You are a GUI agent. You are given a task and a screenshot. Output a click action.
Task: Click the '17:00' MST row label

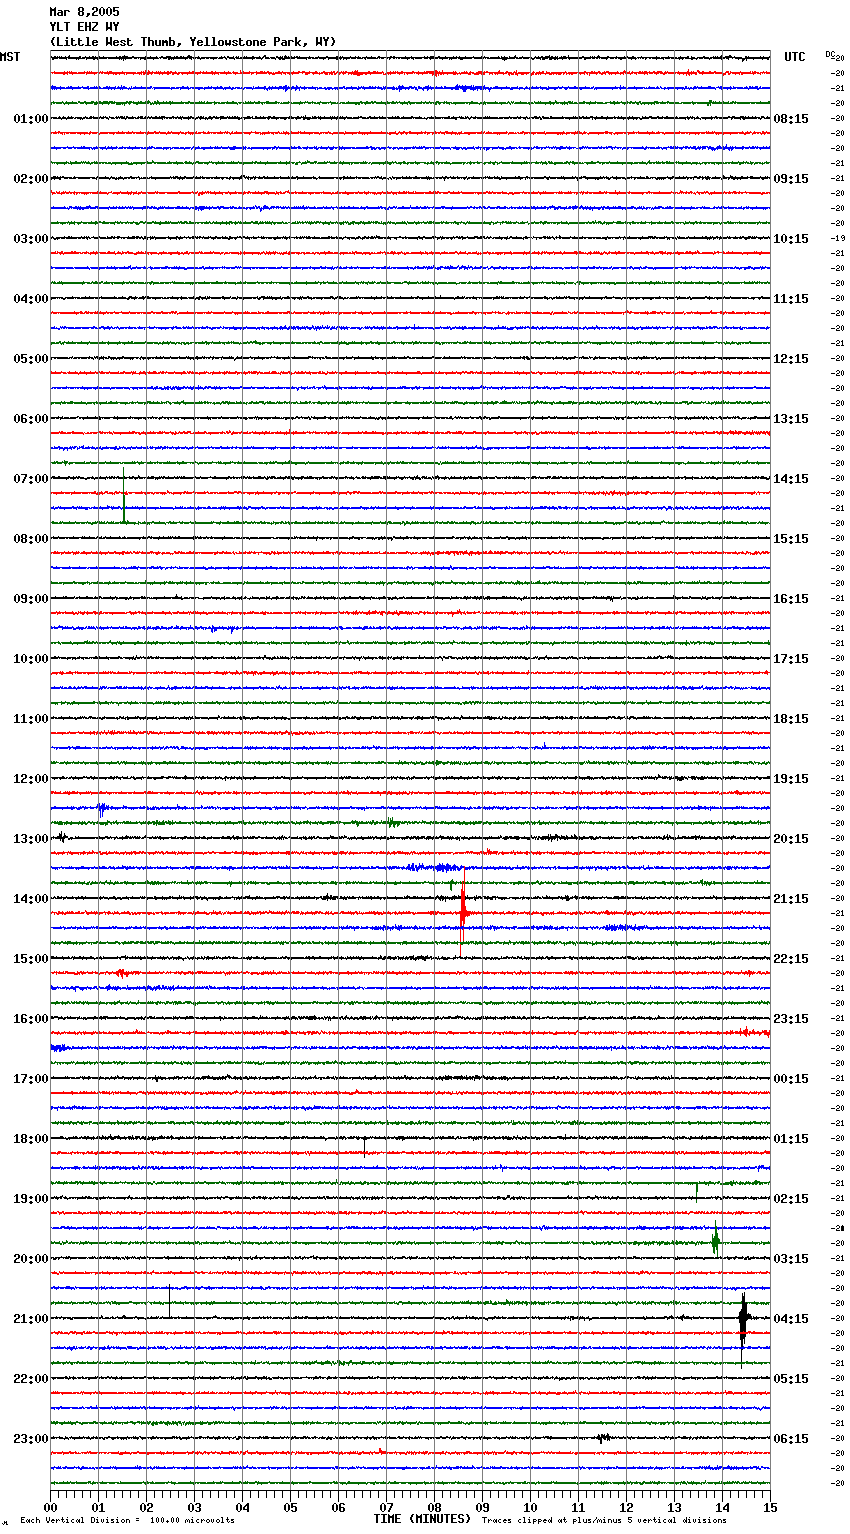(31, 1079)
